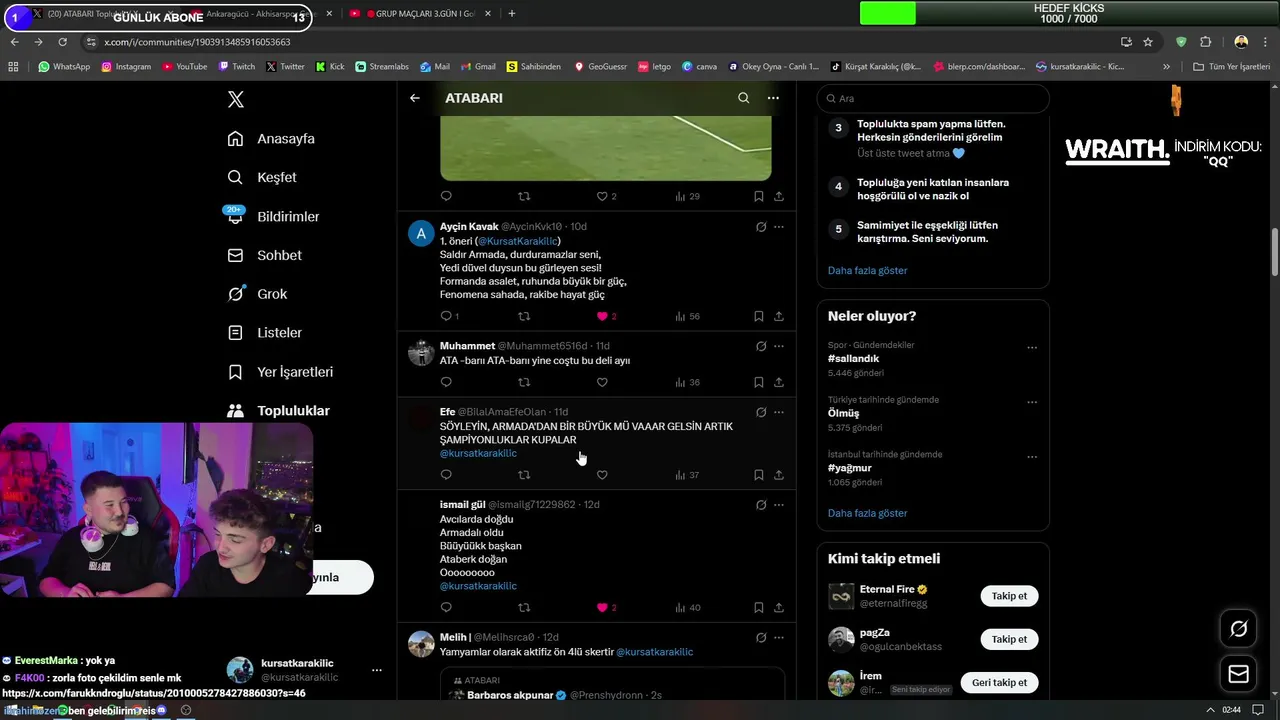
Task: Like Muhammet's post
Action: (602, 382)
